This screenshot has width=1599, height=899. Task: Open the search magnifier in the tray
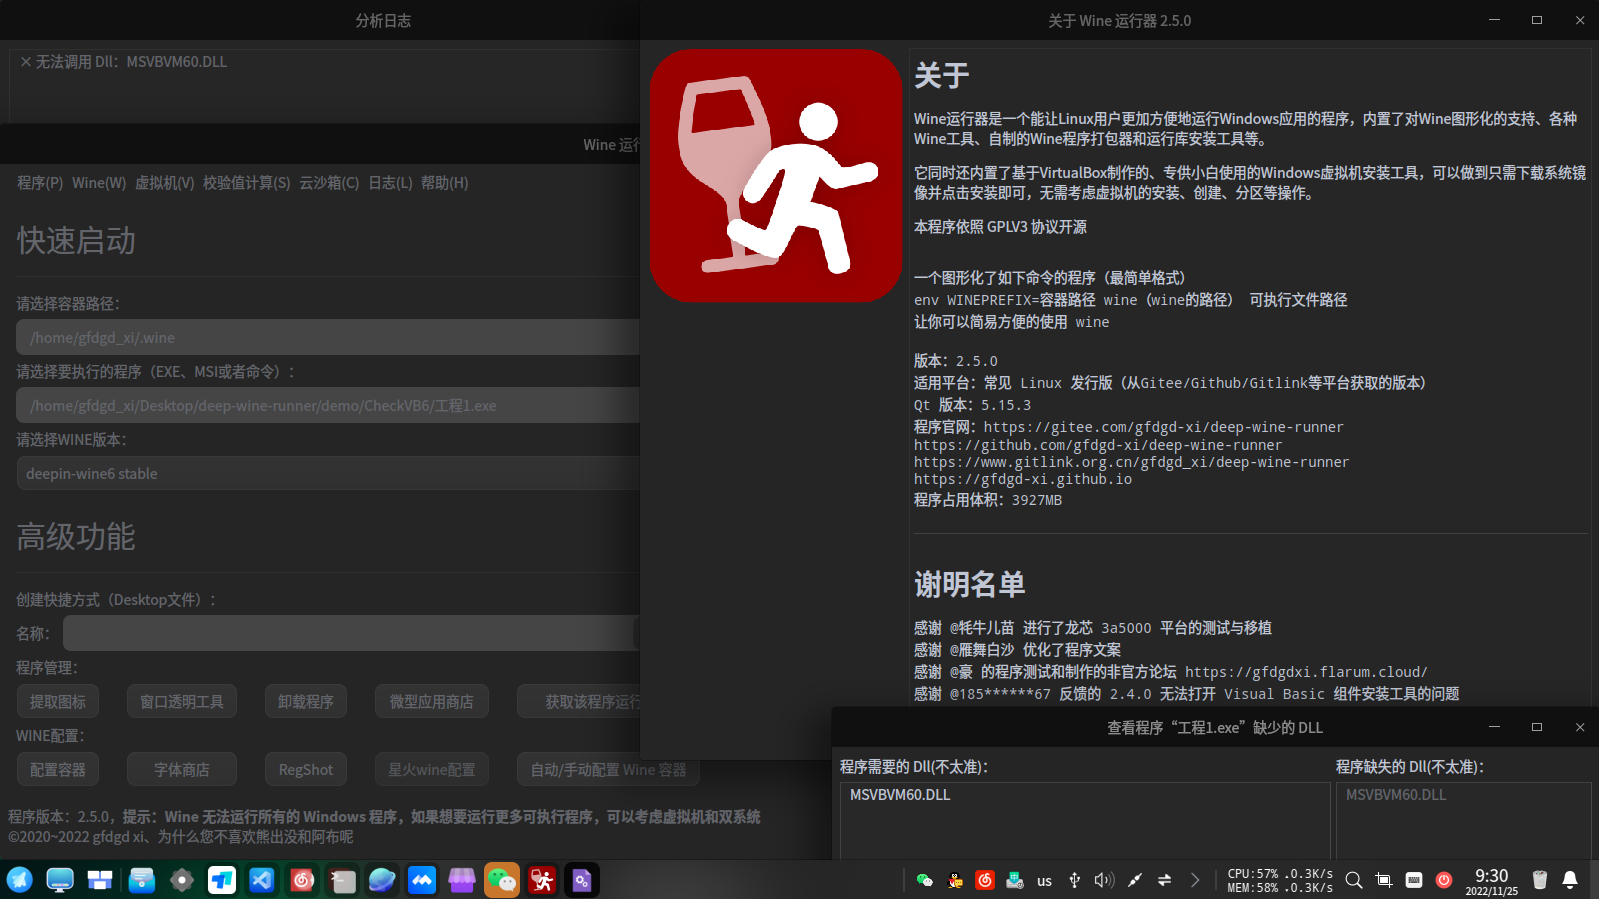pos(1354,880)
